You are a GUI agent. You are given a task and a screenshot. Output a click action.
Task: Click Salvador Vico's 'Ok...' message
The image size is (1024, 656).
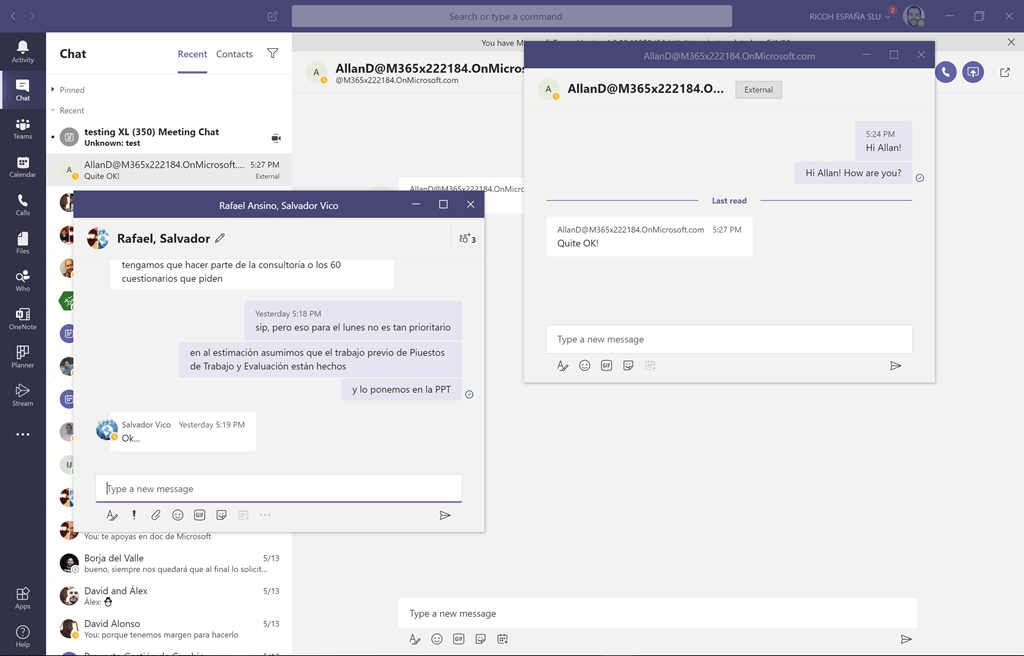(183, 431)
